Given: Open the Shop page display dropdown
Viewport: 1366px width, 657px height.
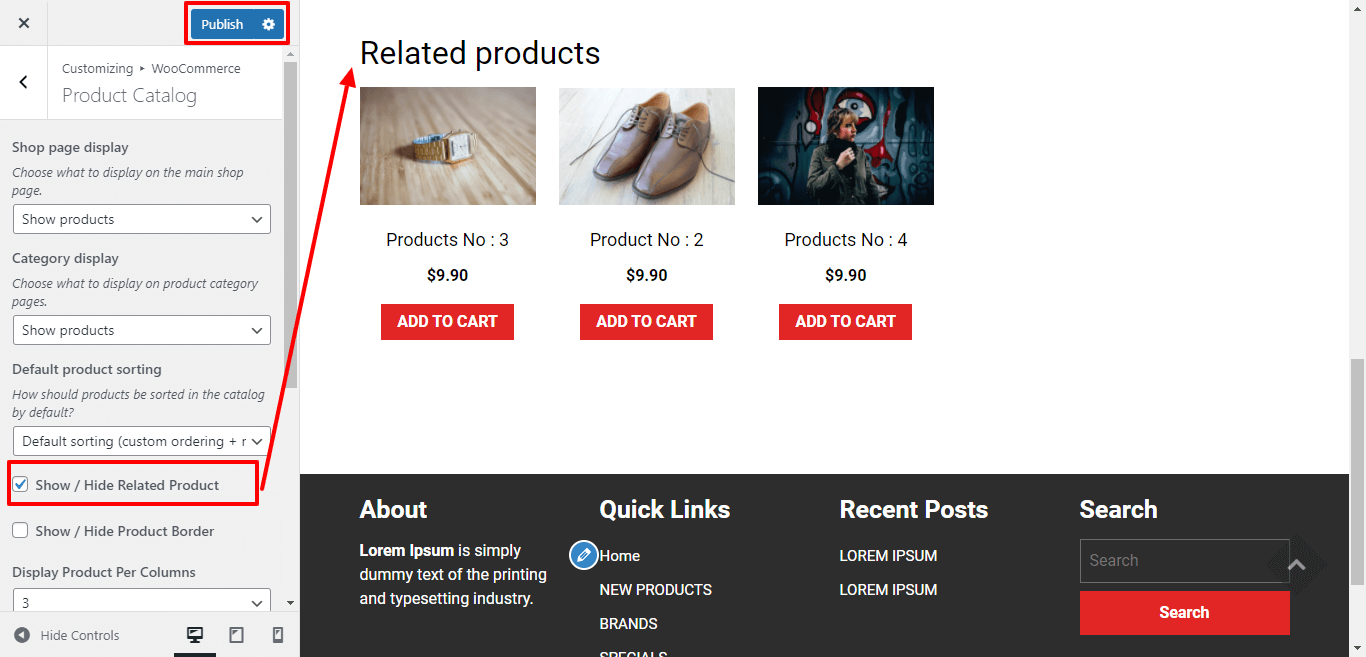Looking at the screenshot, I should [142, 219].
